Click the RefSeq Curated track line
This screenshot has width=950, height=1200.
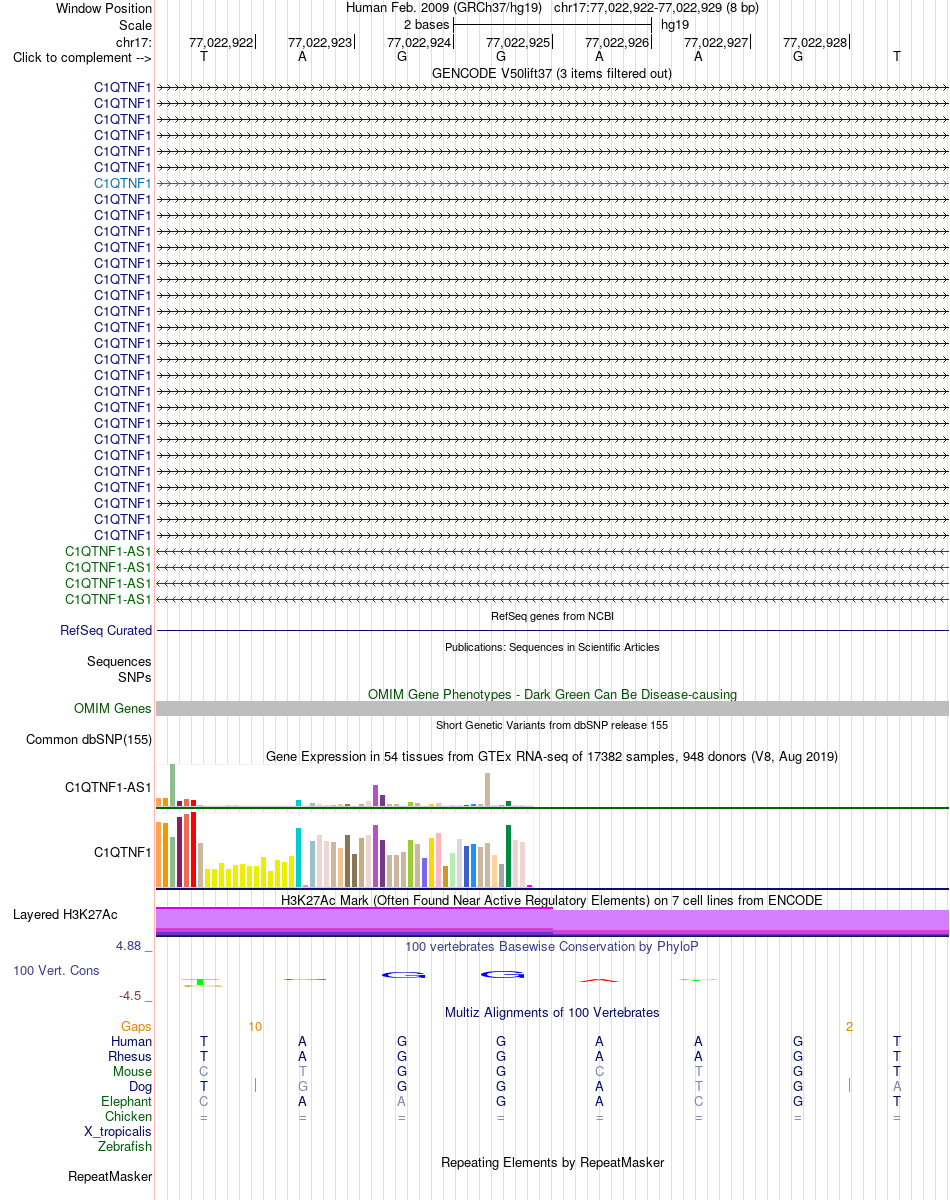tap(552, 631)
